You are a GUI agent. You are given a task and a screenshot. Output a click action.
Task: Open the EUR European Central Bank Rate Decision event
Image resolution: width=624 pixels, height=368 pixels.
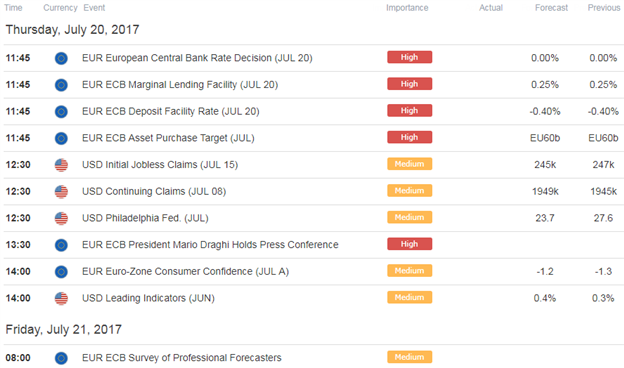point(197,58)
